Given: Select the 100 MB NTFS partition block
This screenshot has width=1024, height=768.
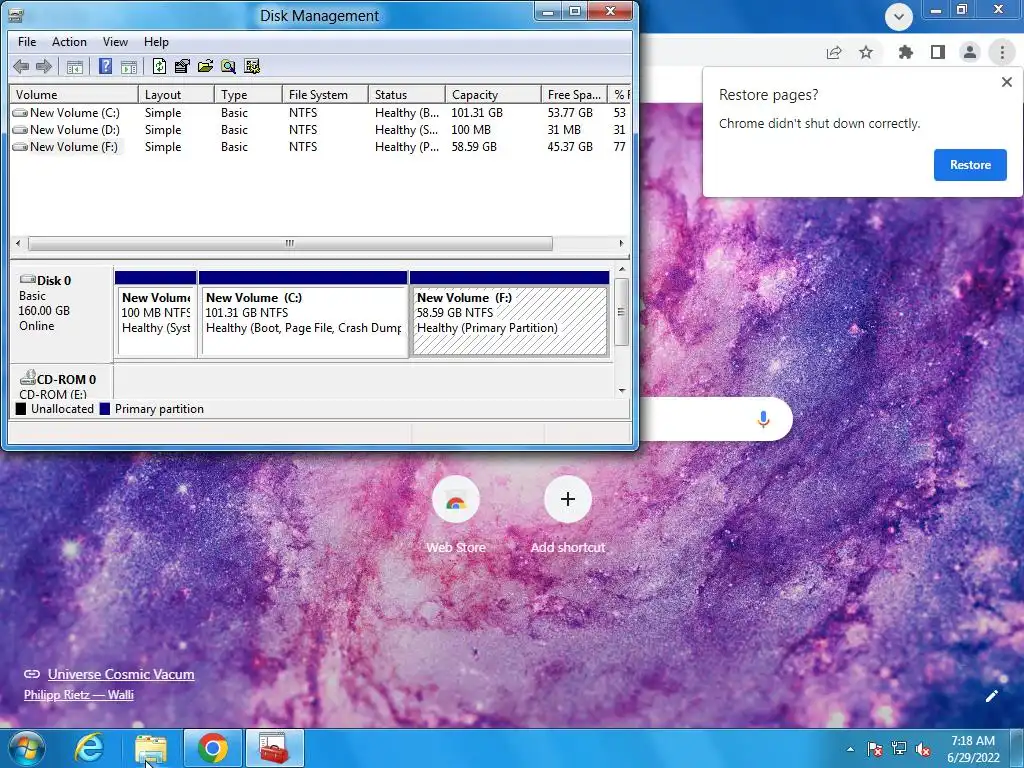Looking at the screenshot, I should click(x=155, y=314).
